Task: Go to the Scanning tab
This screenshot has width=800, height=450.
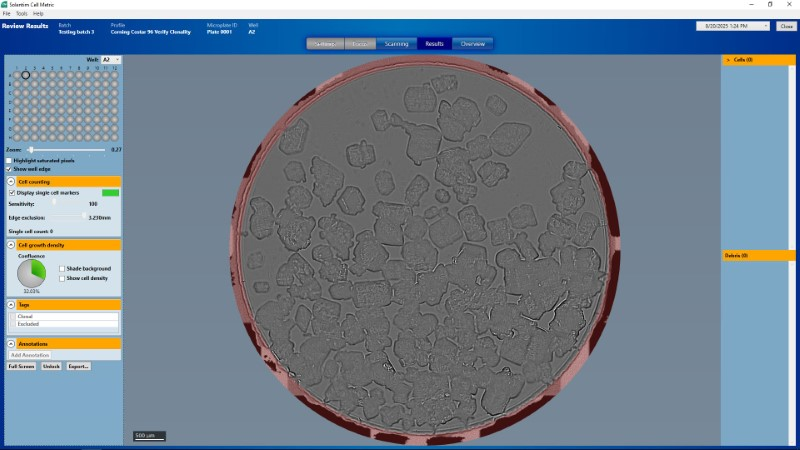Action: pyautogui.click(x=395, y=44)
